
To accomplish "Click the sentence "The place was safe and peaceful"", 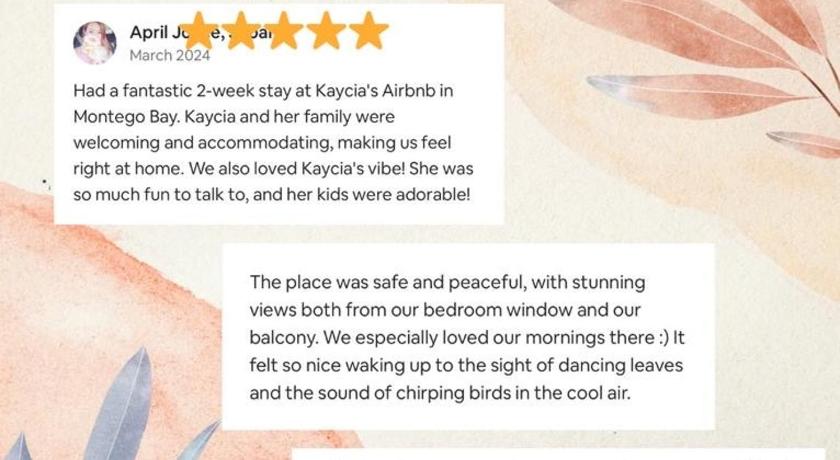I will (385, 283).
